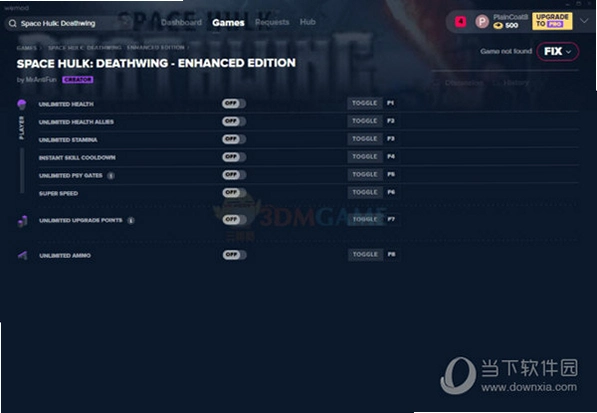
Task: Click the TOGGLE hotkey button for Unlimited Ammo
Action: [x=365, y=254]
